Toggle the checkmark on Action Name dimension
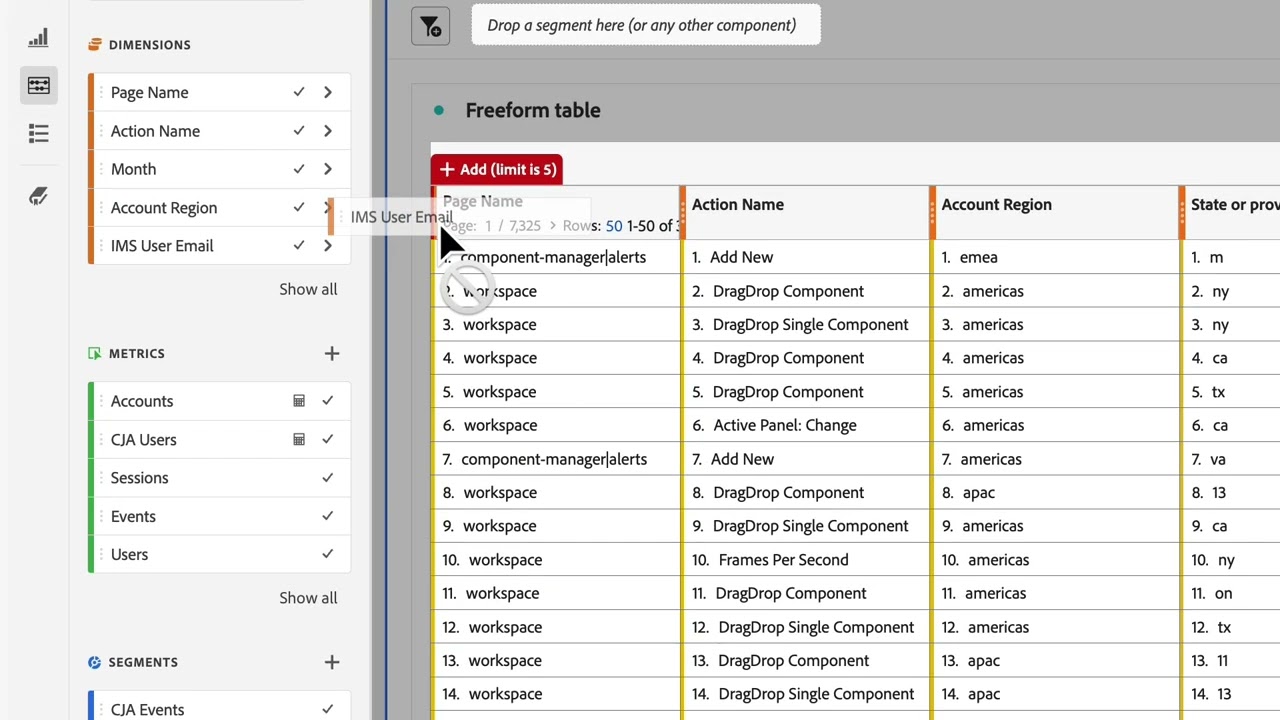The height and width of the screenshot is (720, 1280). click(298, 131)
